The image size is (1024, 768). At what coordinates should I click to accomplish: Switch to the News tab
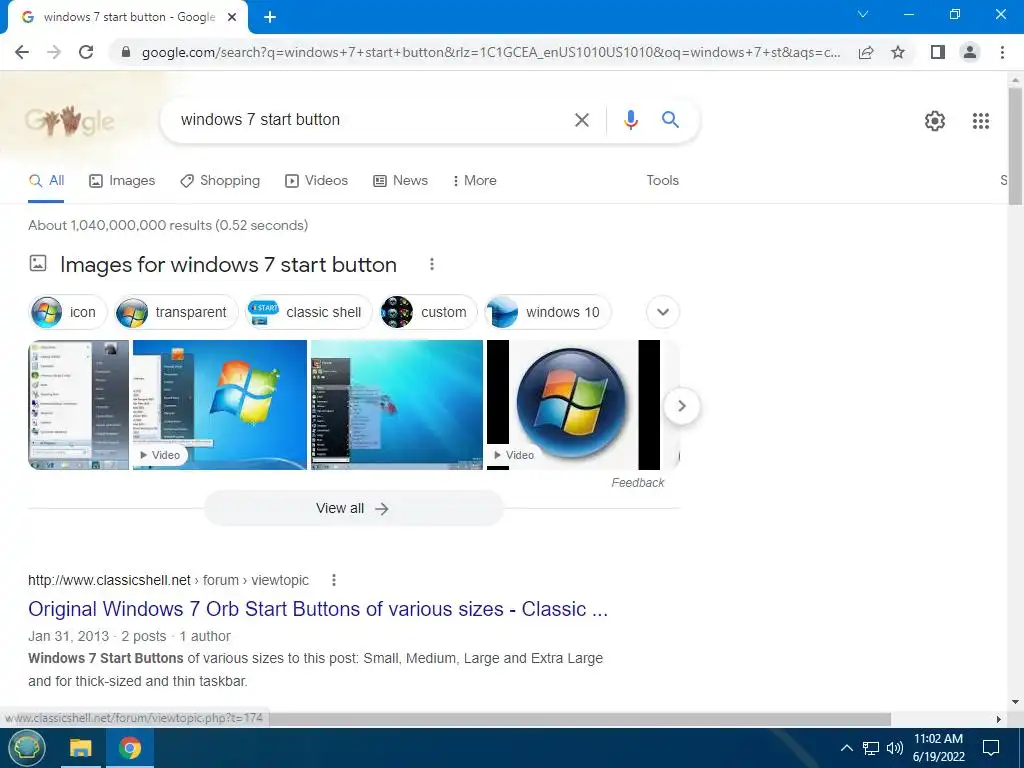point(400,181)
